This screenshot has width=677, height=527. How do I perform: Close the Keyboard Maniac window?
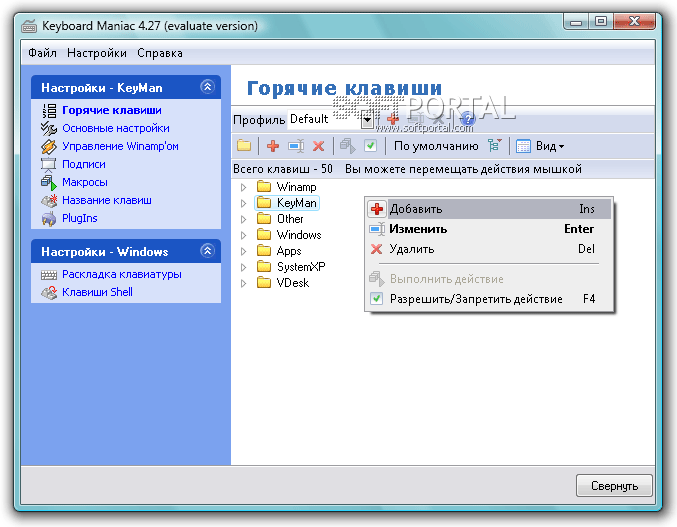tap(634, 22)
